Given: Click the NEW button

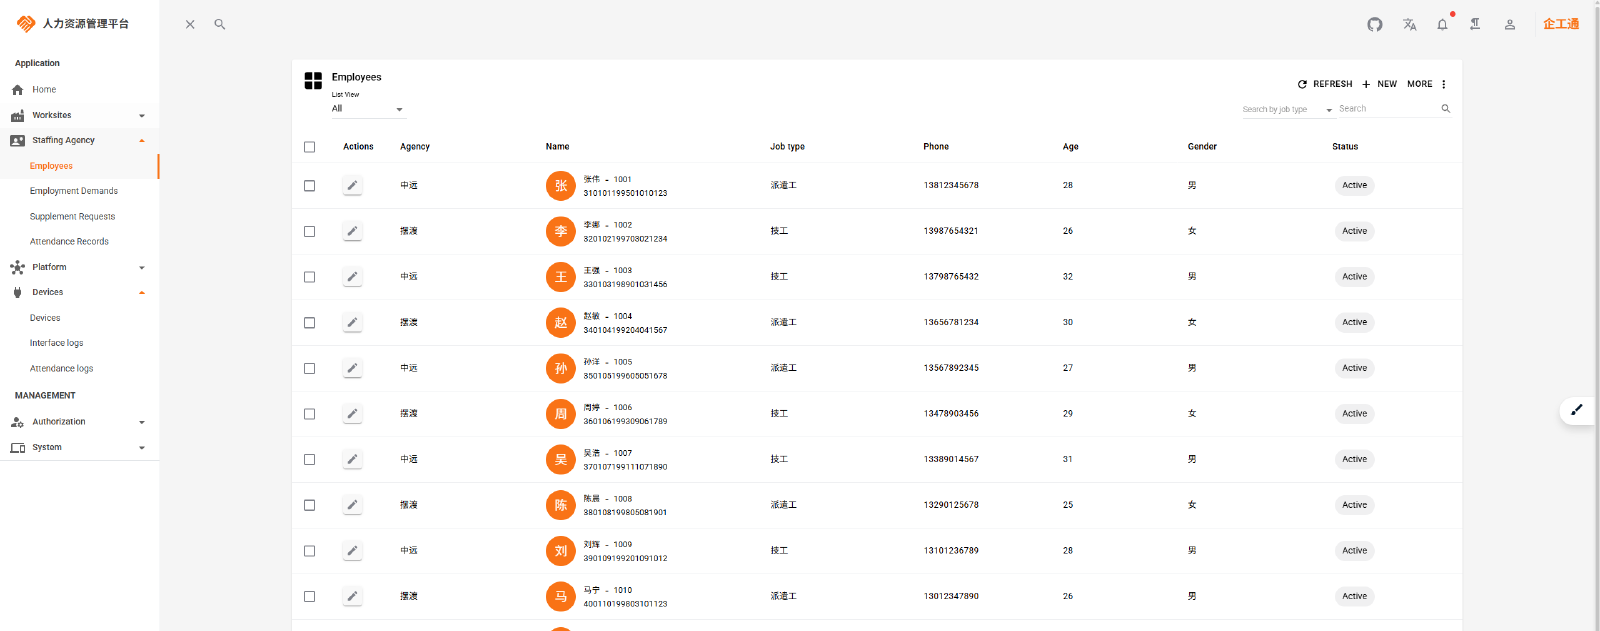Looking at the screenshot, I should (1380, 84).
